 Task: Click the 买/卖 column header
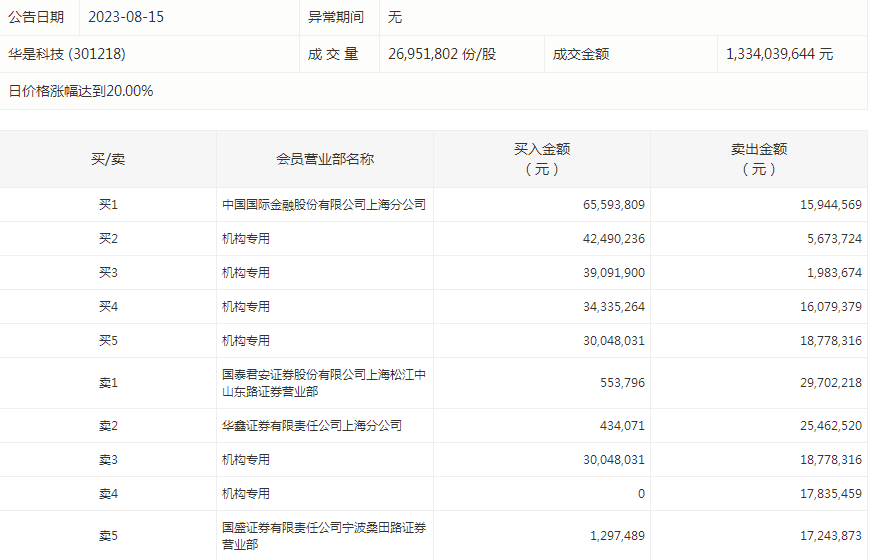[108, 160]
